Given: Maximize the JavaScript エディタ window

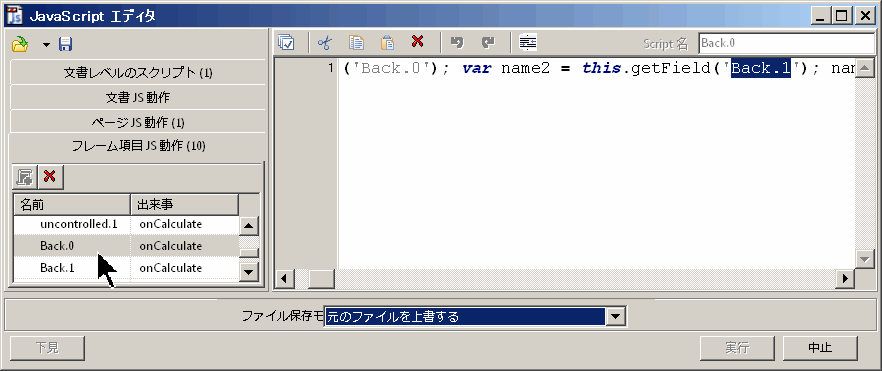Looking at the screenshot, I should tap(842, 16).
